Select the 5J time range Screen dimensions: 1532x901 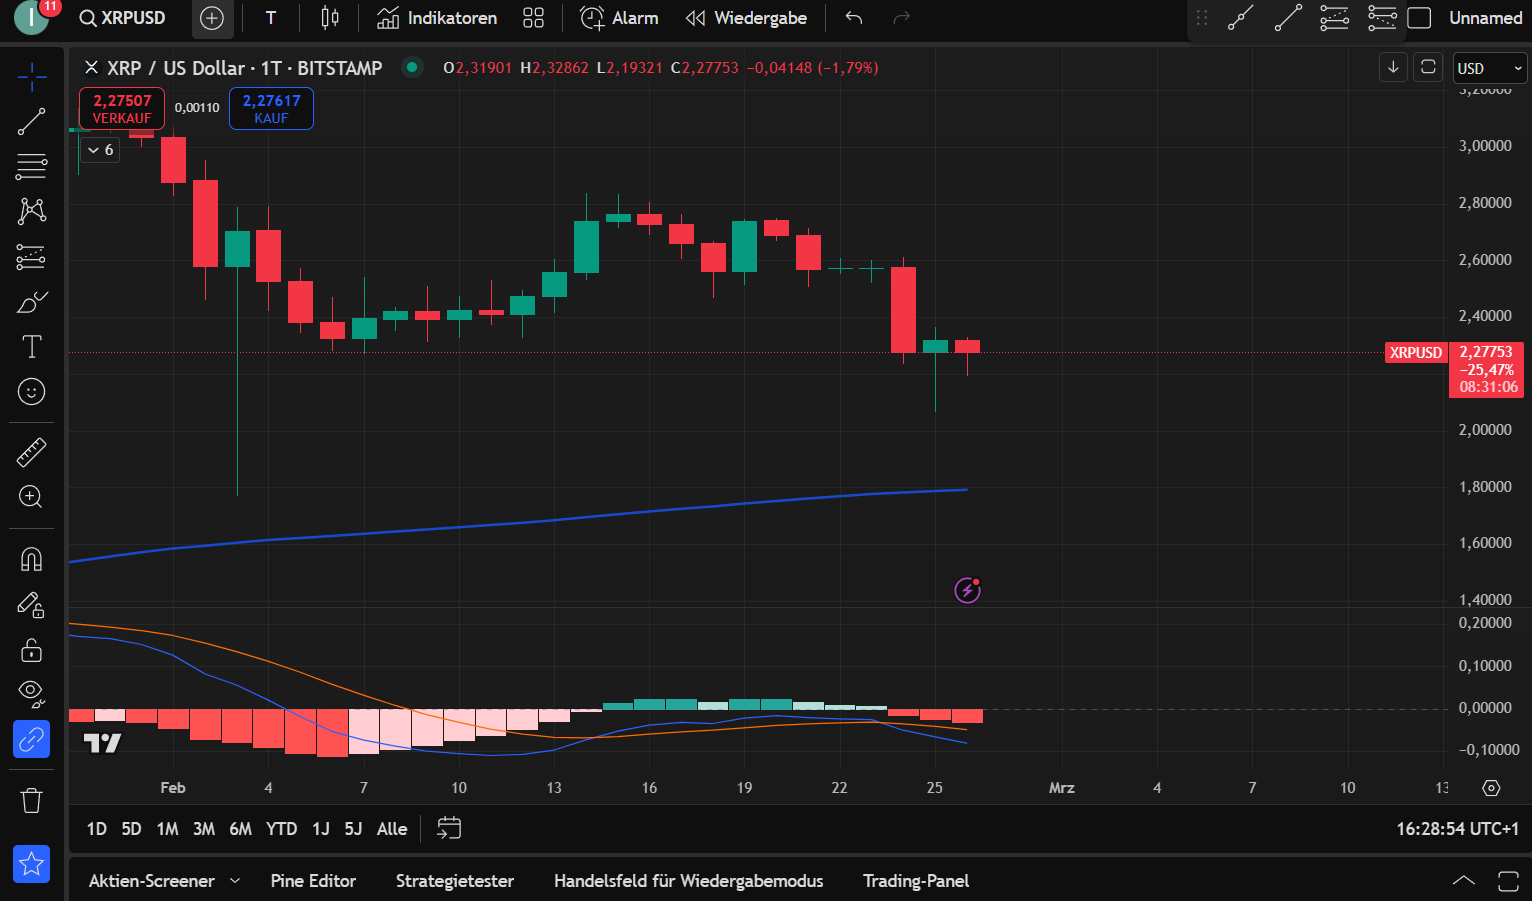353,829
